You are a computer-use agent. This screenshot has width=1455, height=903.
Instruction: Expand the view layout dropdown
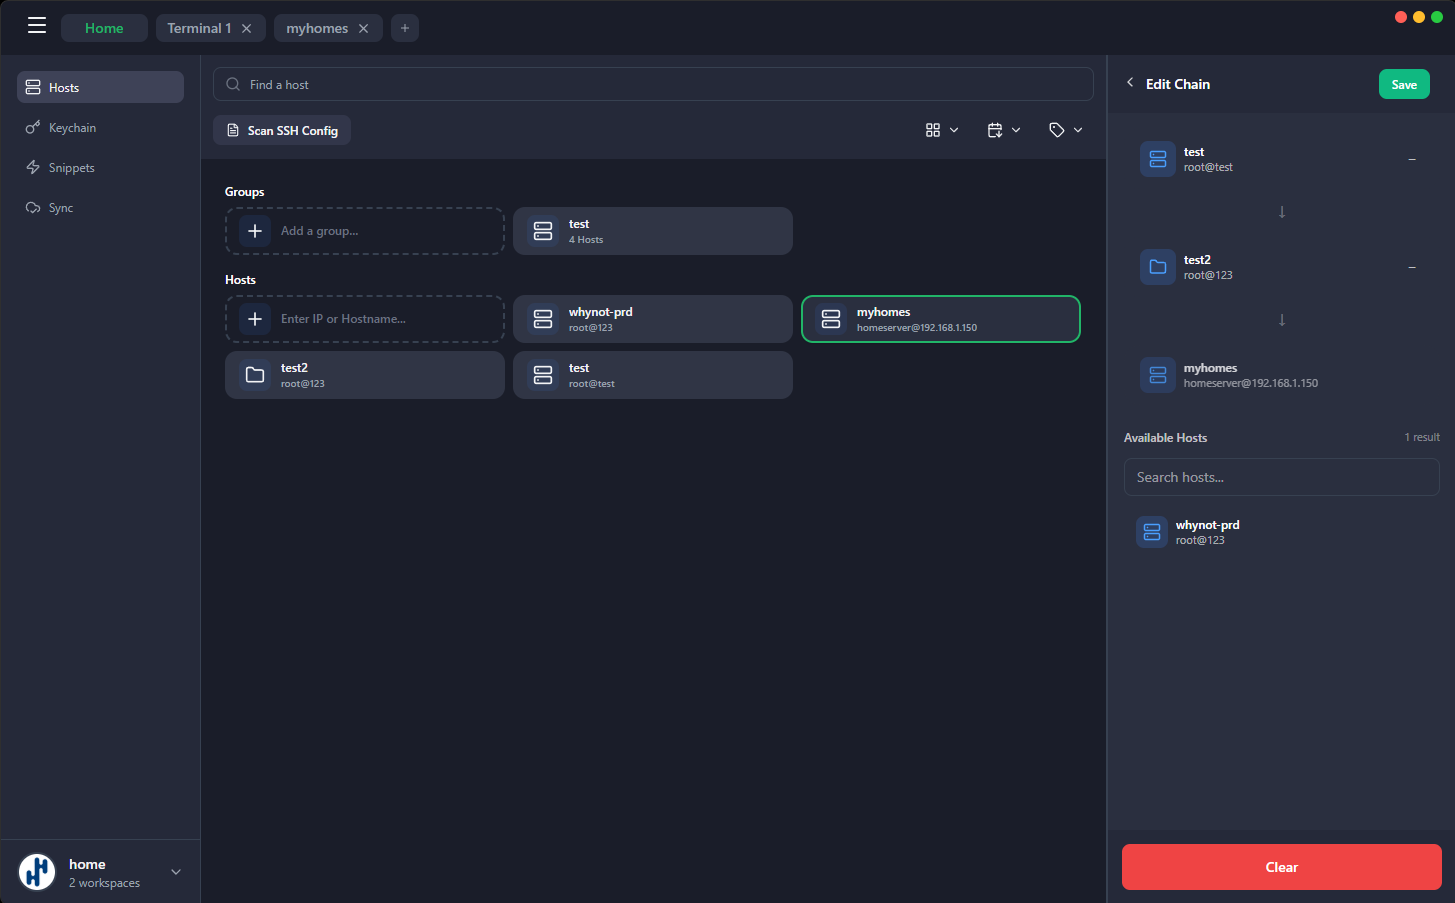click(953, 130)
